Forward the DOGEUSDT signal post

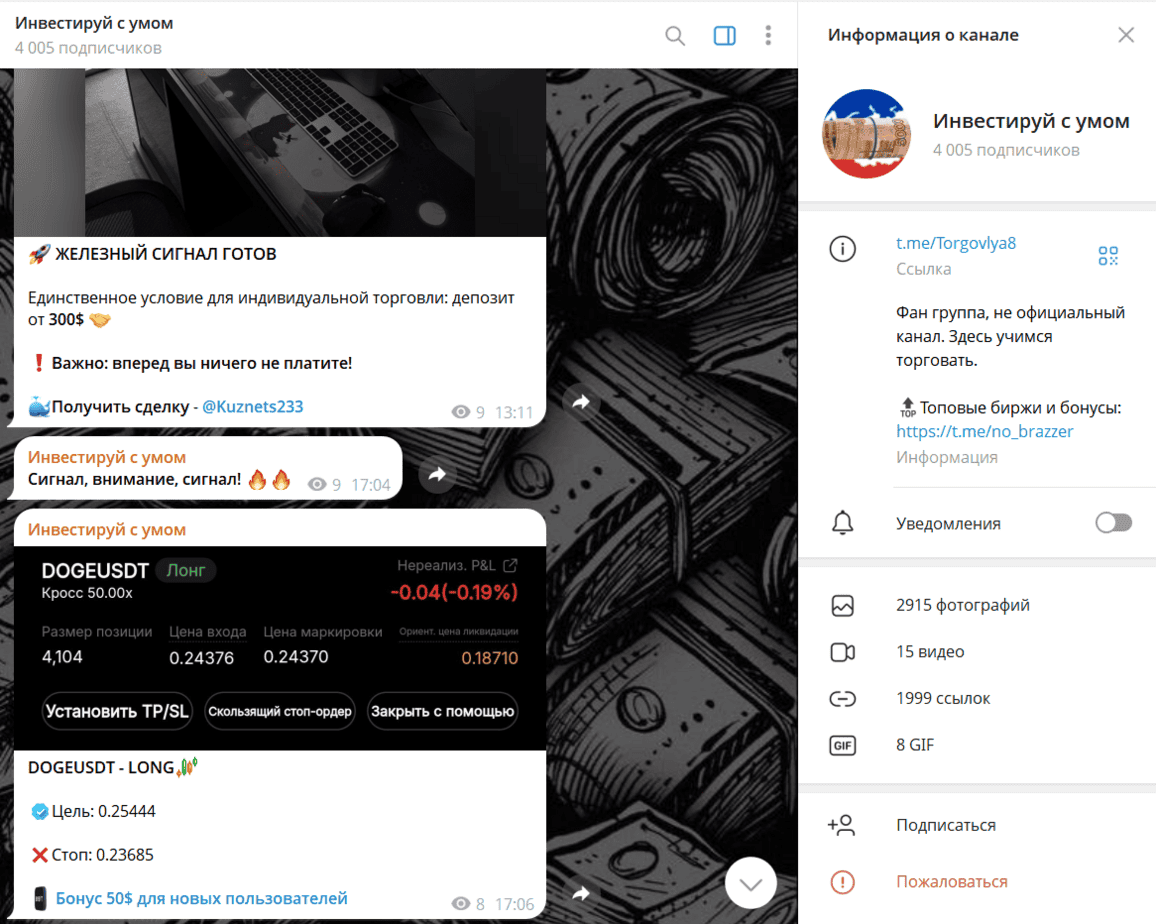tap(581, 893)
